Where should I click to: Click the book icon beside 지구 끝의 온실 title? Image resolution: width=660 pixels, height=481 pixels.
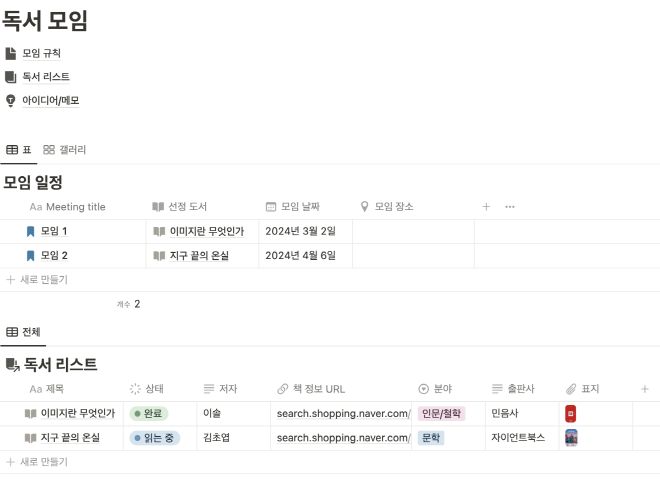tap(30, 438)
